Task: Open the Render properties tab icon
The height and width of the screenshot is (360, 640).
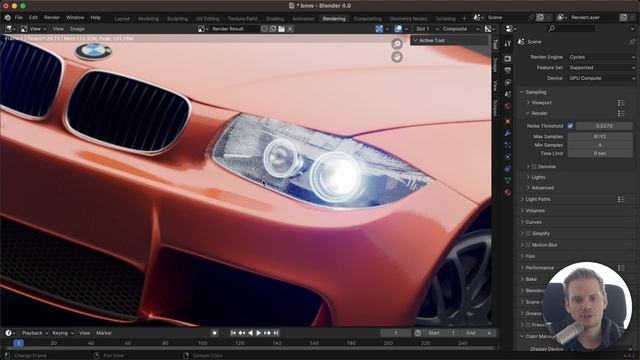Action: (508, 59)
